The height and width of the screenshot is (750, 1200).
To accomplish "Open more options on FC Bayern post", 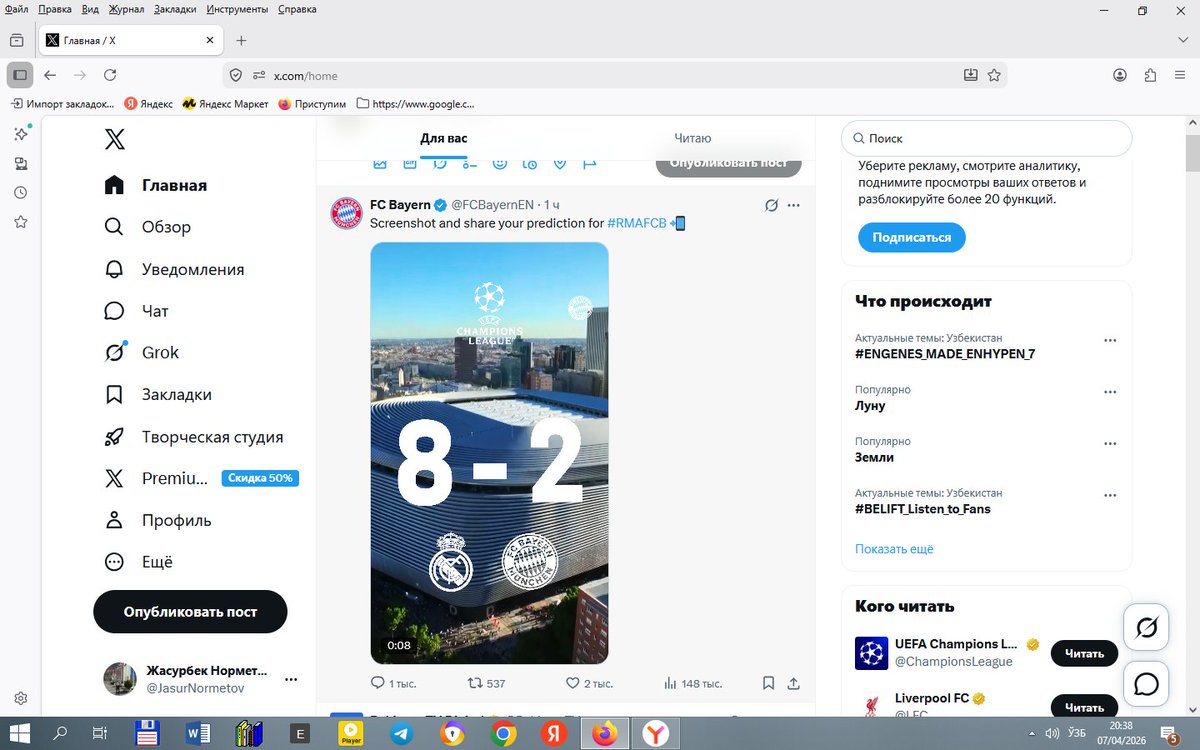I will 794,205.
